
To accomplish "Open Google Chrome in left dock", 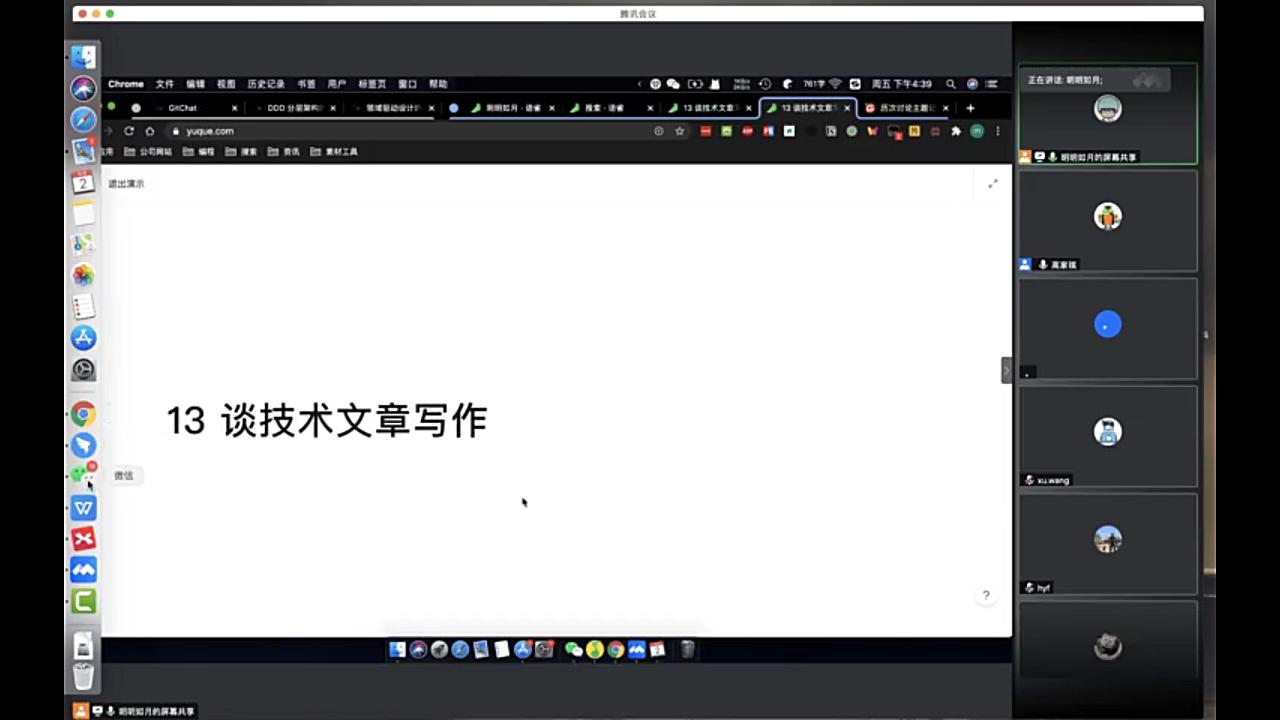I will (84, 414).
